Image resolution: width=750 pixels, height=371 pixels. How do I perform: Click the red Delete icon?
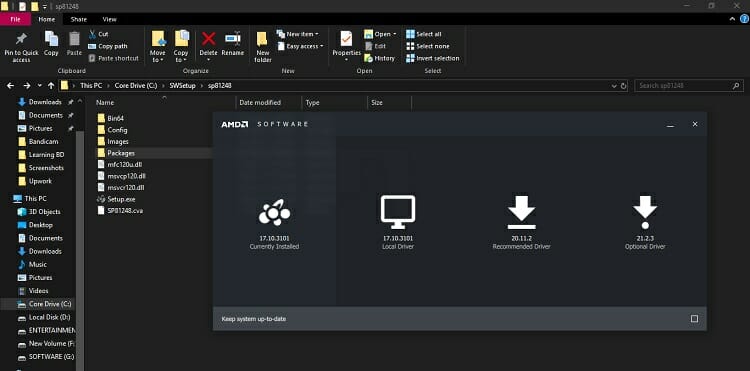[208, 39]
